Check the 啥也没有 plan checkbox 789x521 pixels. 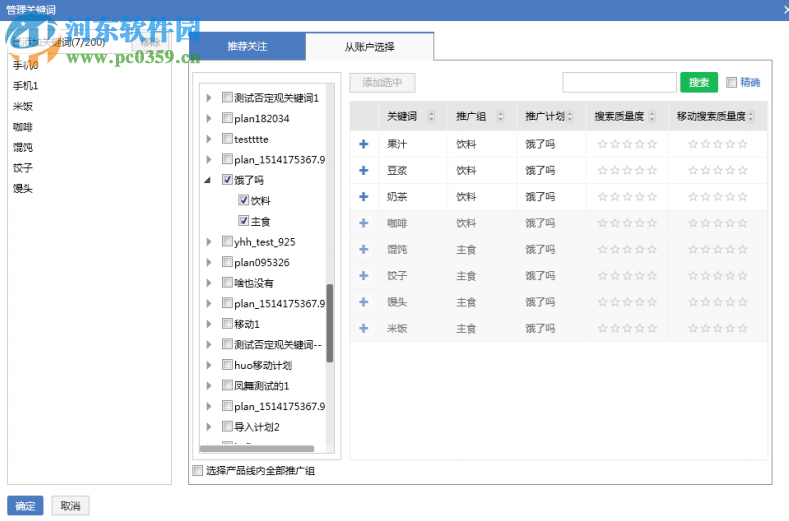point(227,282)
